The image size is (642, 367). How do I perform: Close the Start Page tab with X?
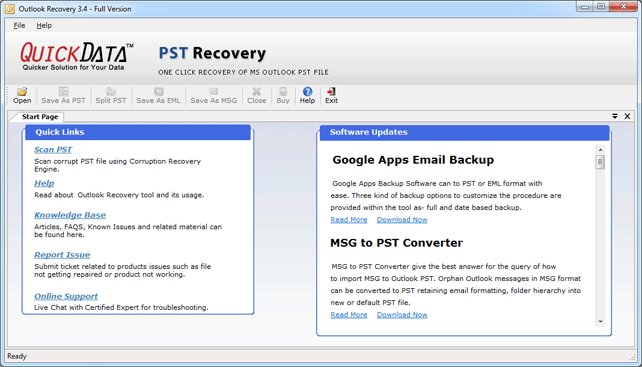627,116
